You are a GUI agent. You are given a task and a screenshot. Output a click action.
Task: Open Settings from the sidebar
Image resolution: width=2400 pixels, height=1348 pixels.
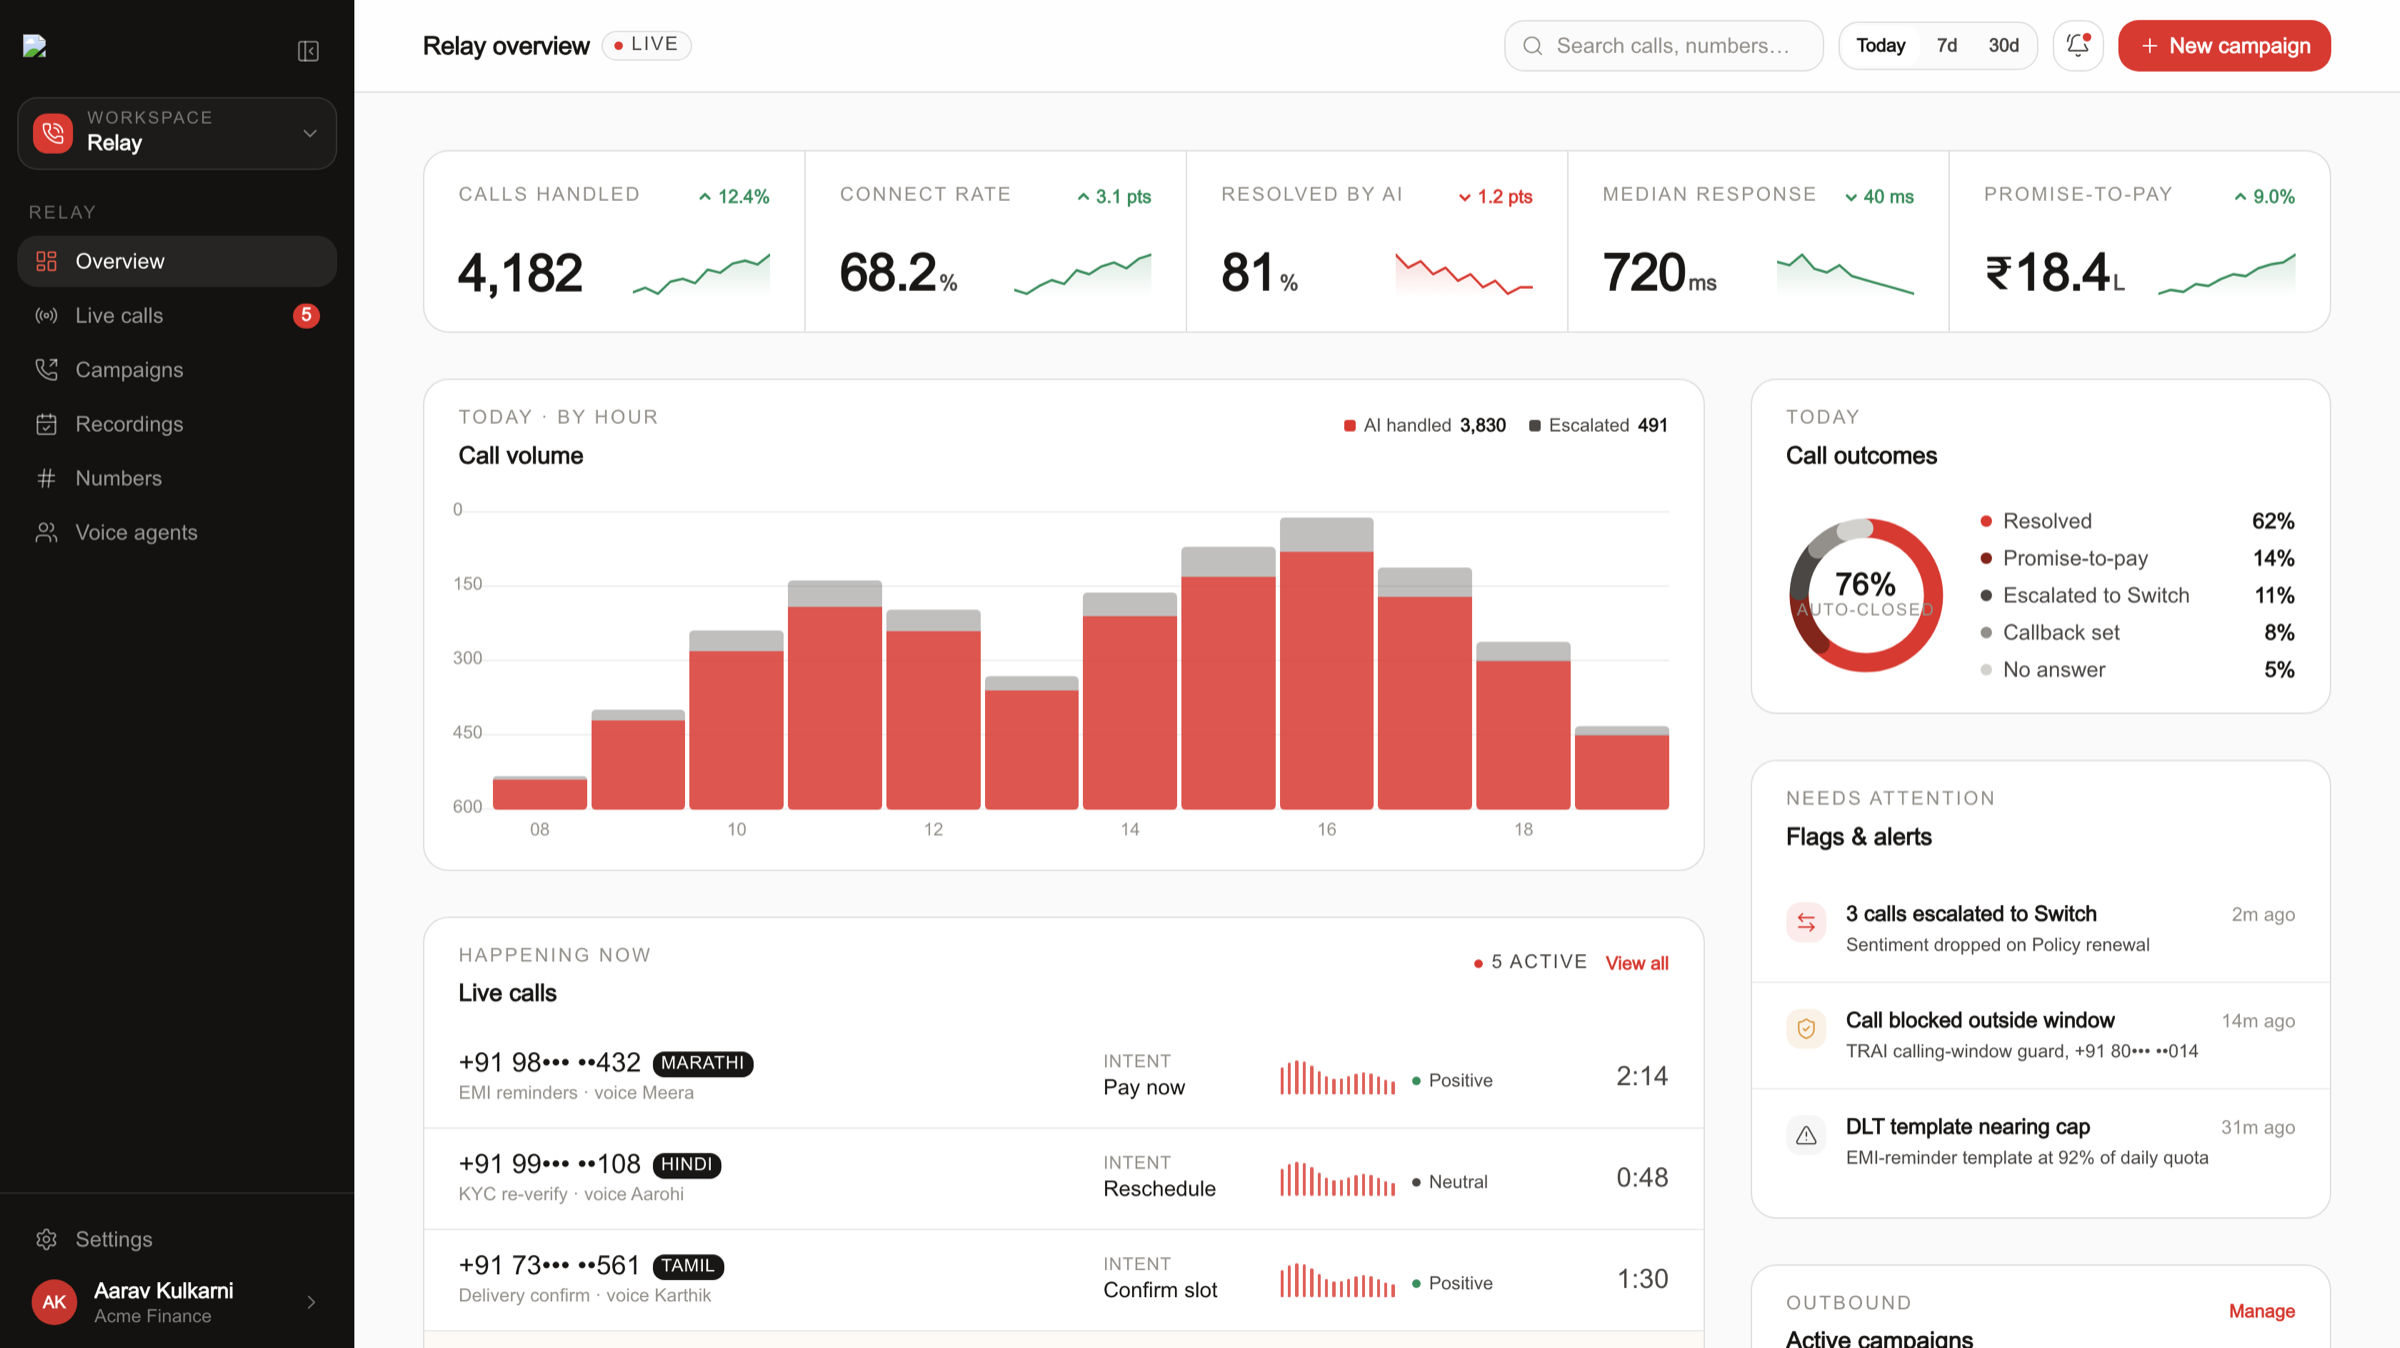[x=177, y=1239]
